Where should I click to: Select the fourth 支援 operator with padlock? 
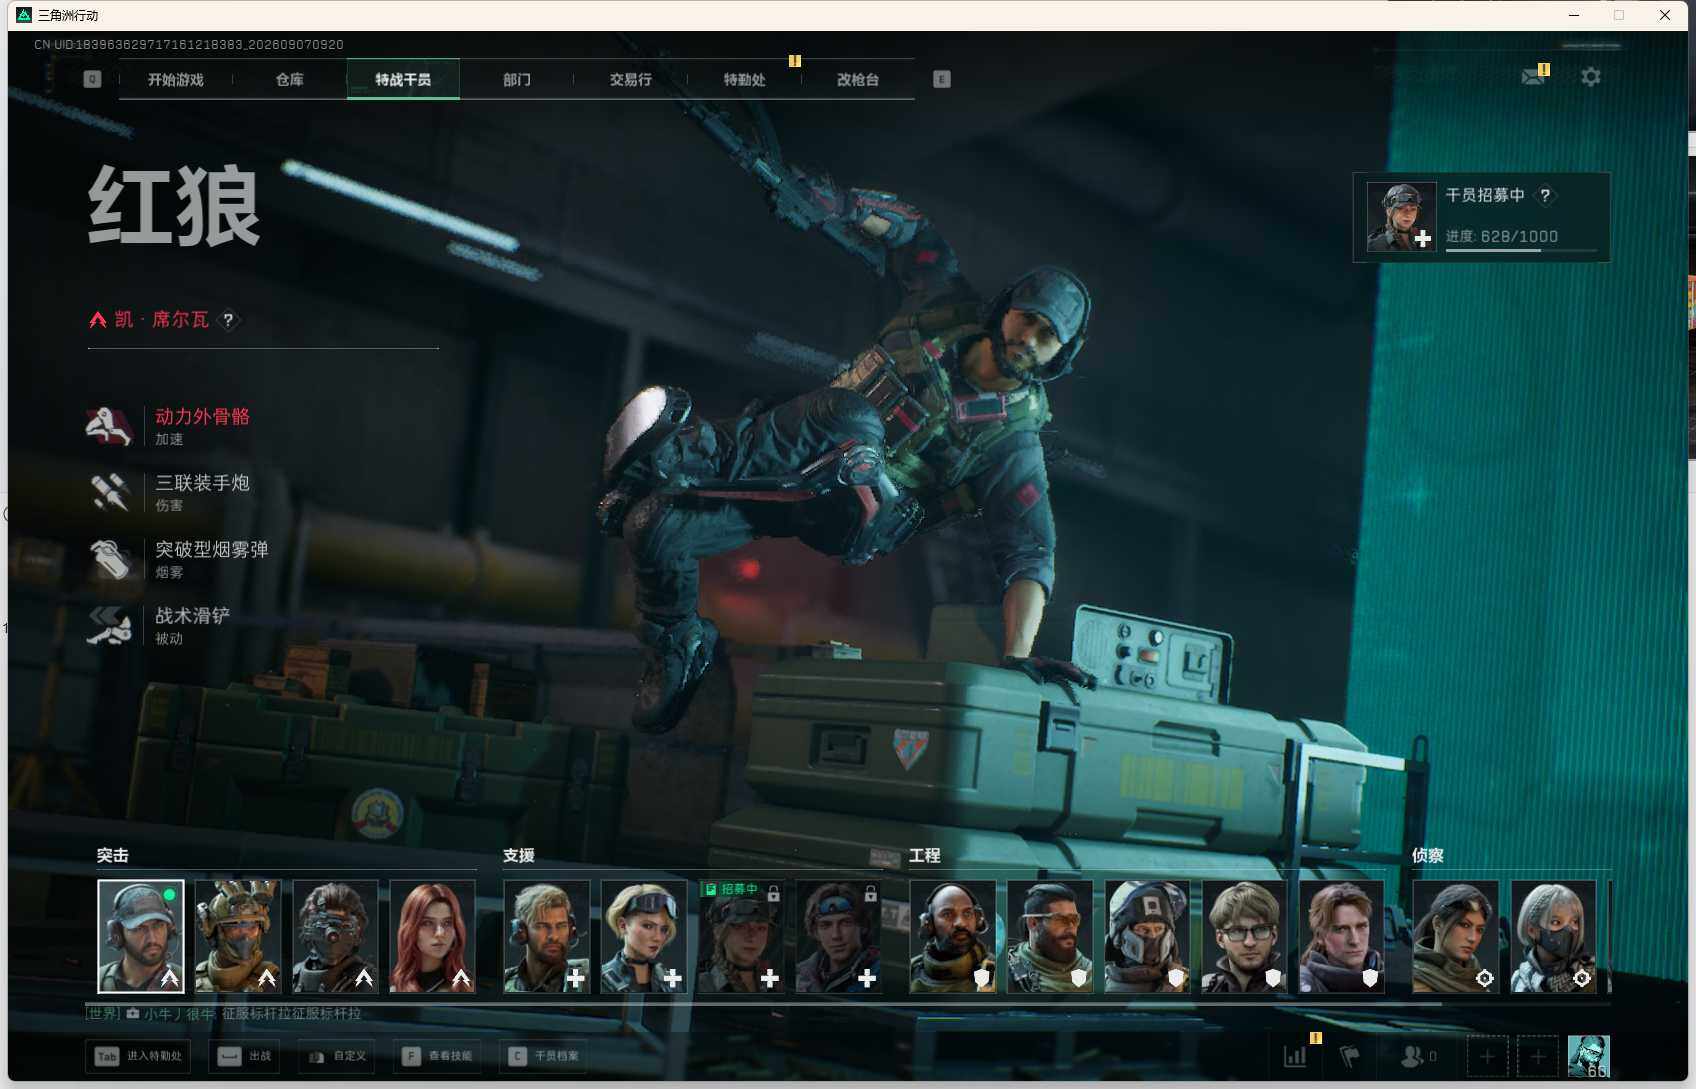[x=838, y=936]
